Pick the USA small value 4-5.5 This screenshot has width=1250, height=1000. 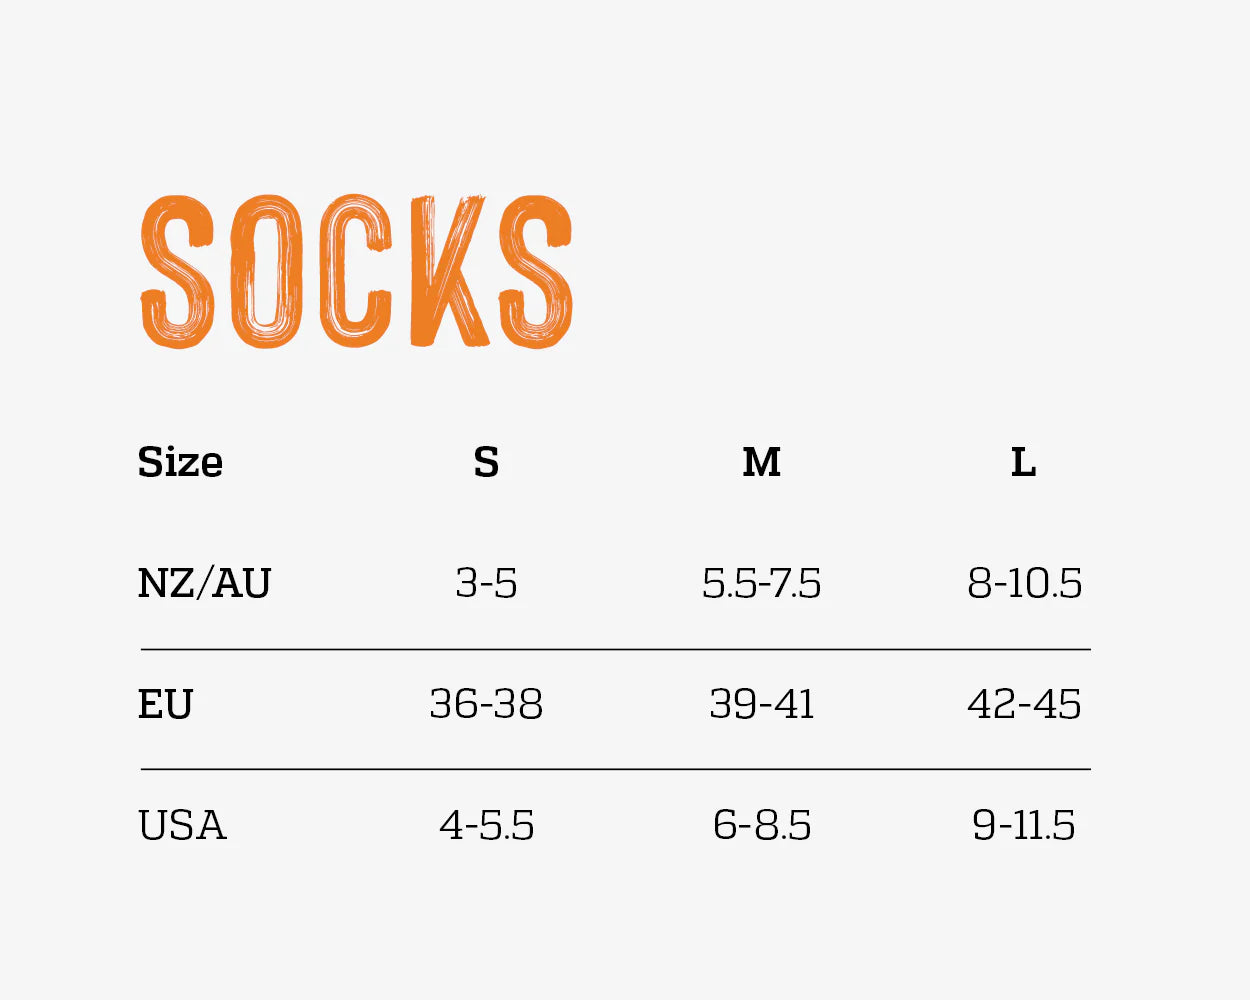pyautogui.click(x=486, y=826)
